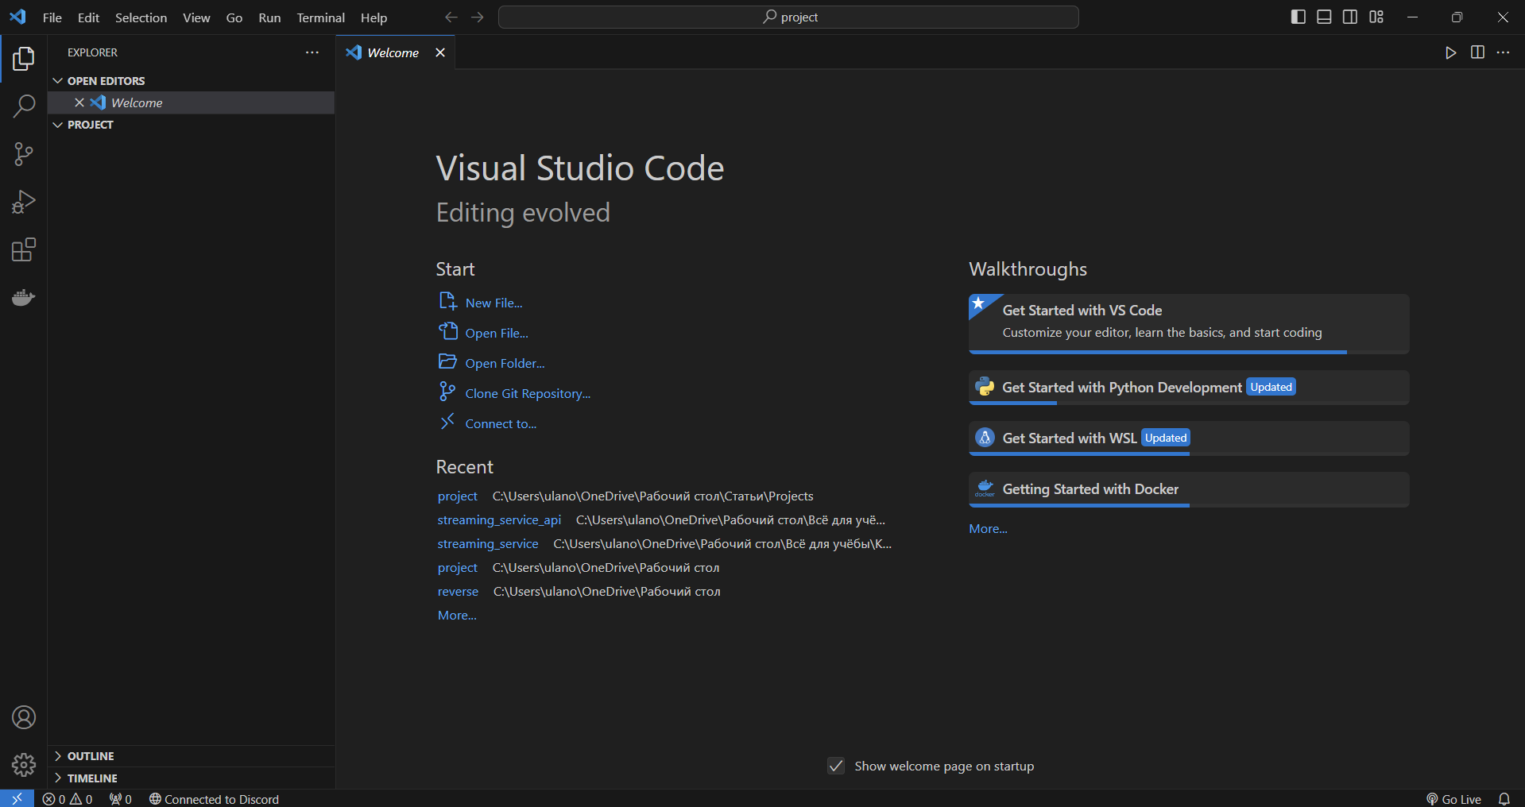Viewport: 1525px width, 807px height.
Task: Open the Accounts icon menu
Action: click(x=23, y=718)
